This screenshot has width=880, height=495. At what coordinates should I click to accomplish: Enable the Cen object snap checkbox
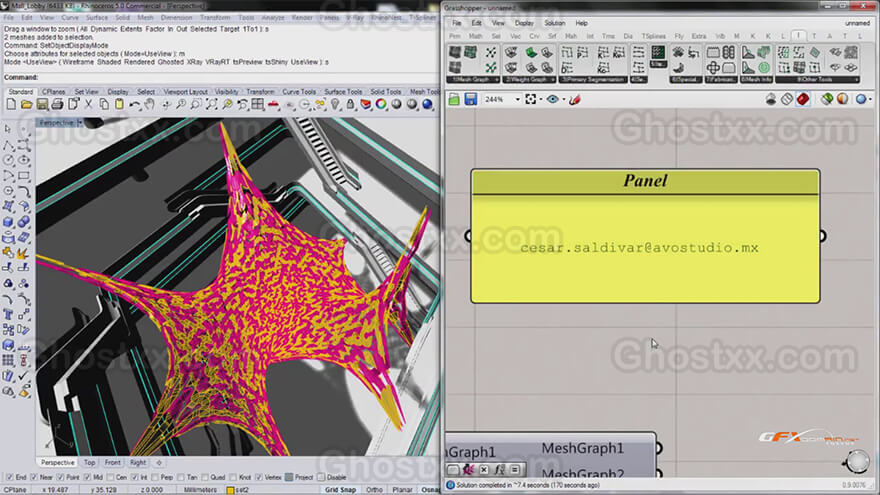(x=110, y=478)
